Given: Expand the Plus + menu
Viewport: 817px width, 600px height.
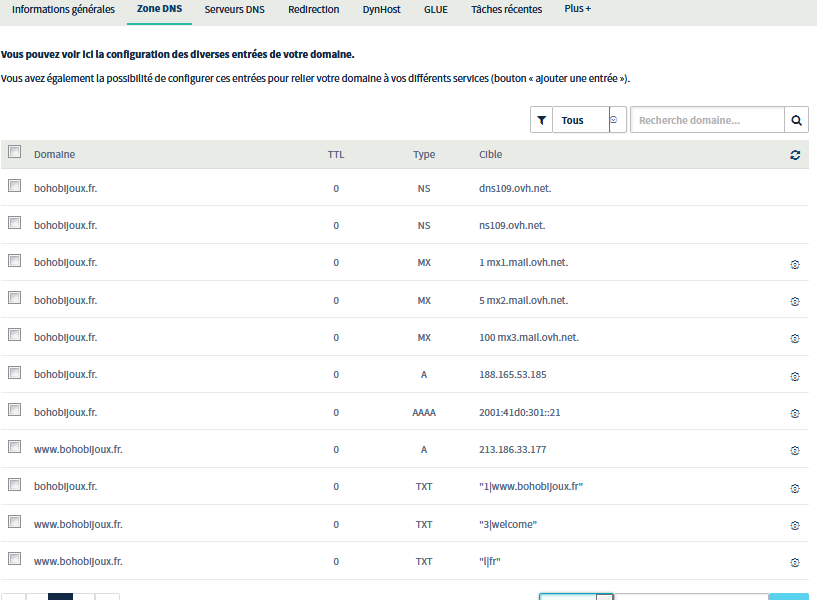Looking at the screenshot, I should pyautogui.click(x=577, y=9).
